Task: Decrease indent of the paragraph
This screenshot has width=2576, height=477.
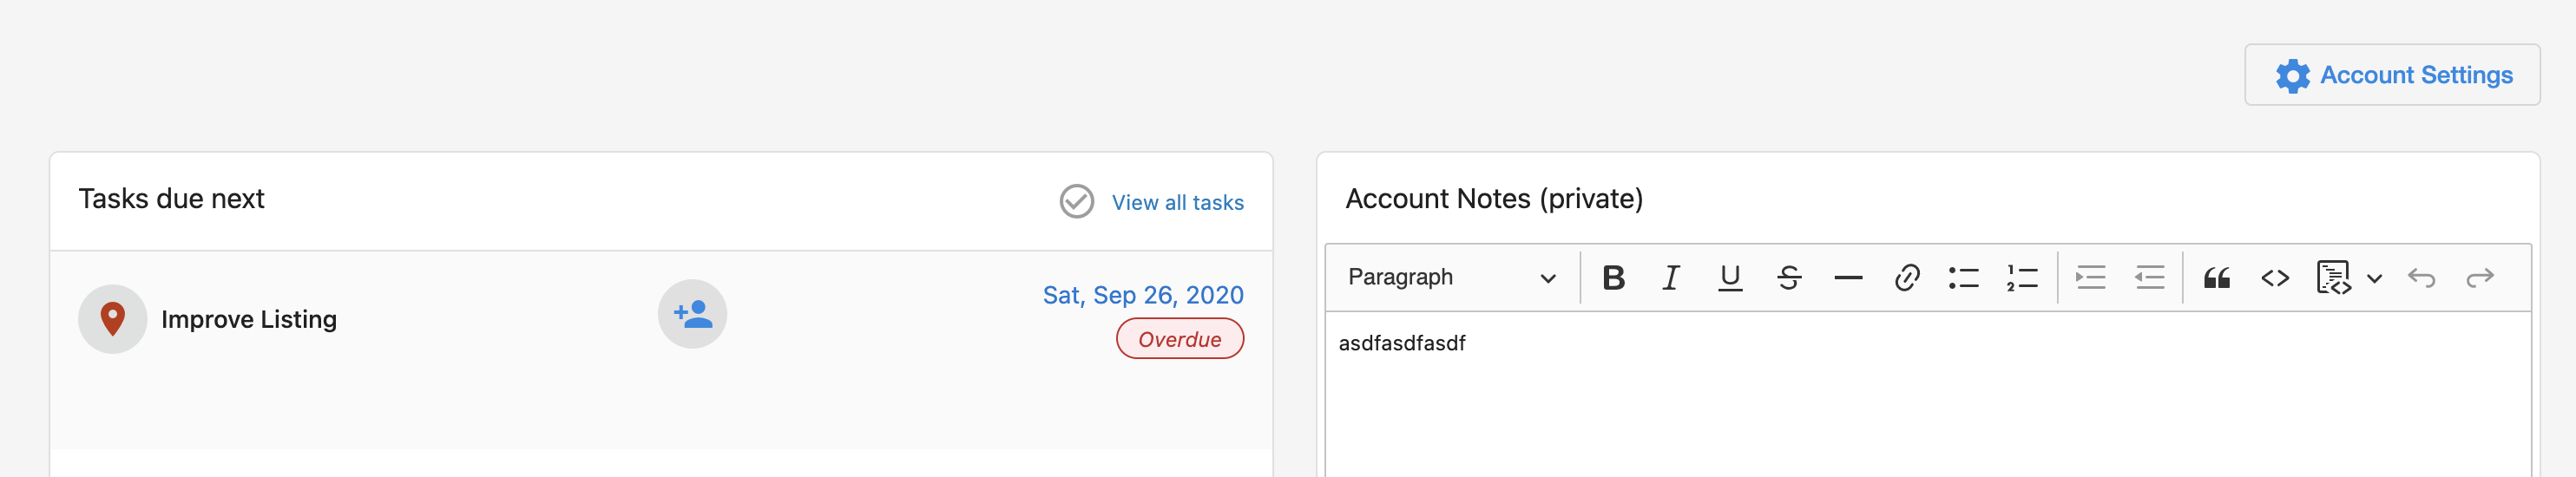Action: [x=2149, y=277]
